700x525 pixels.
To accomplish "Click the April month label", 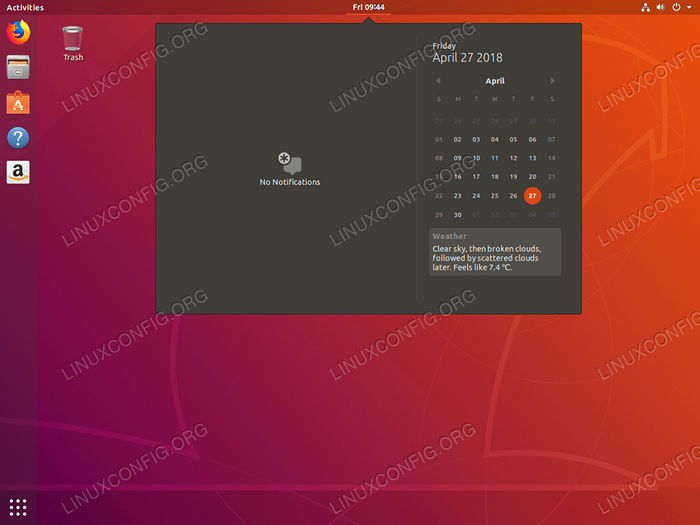I will point(495,81).
